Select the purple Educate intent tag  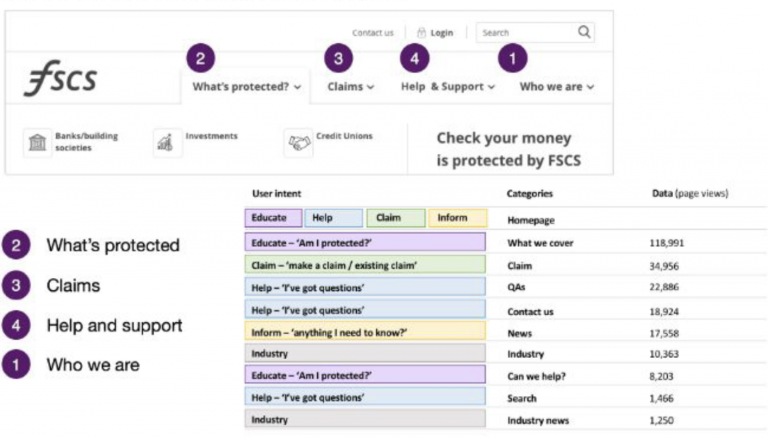click(x=273, y=218)
